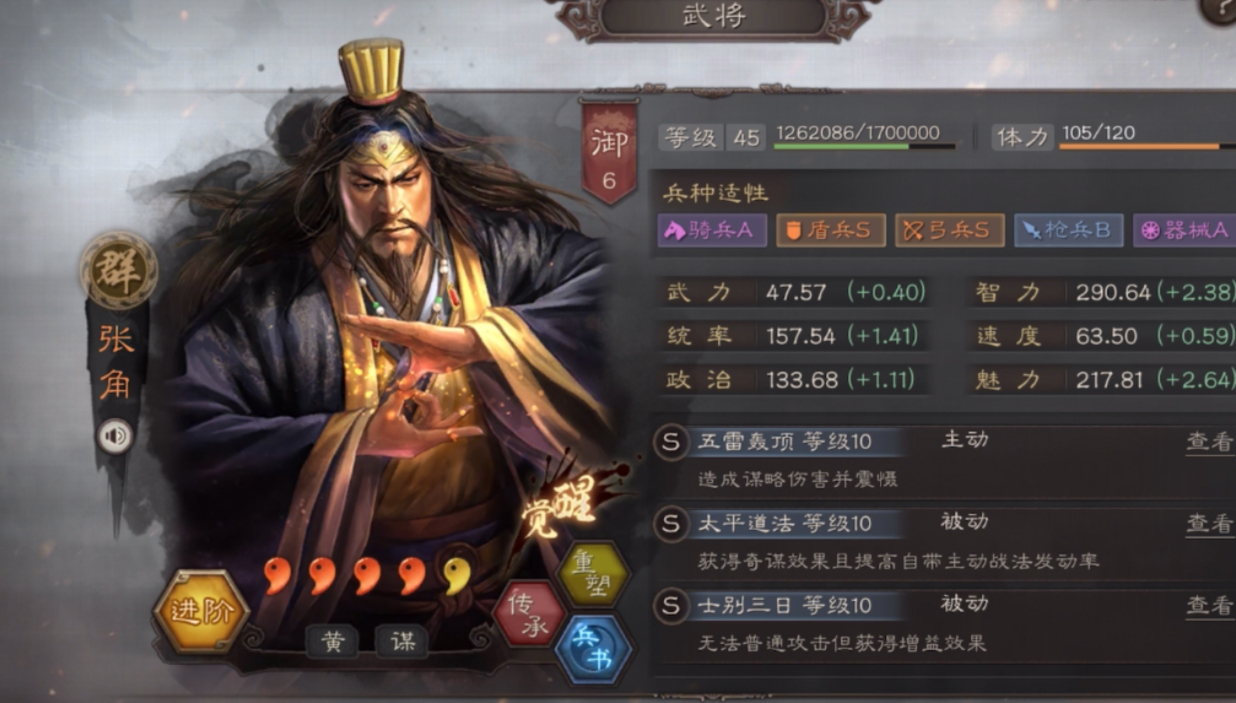Viewport: 1236px width, 703px height.
Task: Select the 骑兵A troop aptitude badge
Action: (x=711, y=230)
